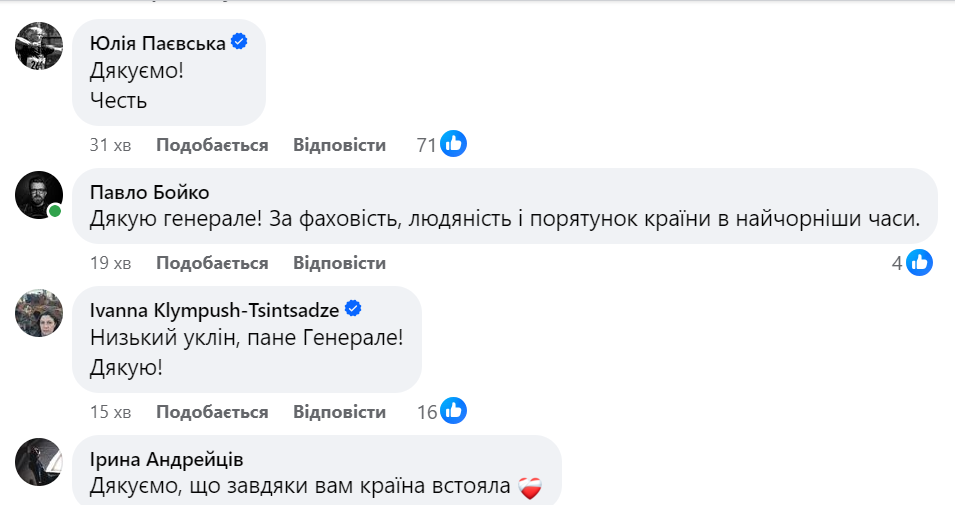Click the like reaction icon with 4 likes
Viewport: 955px width, 505px height.
[920, 263]
